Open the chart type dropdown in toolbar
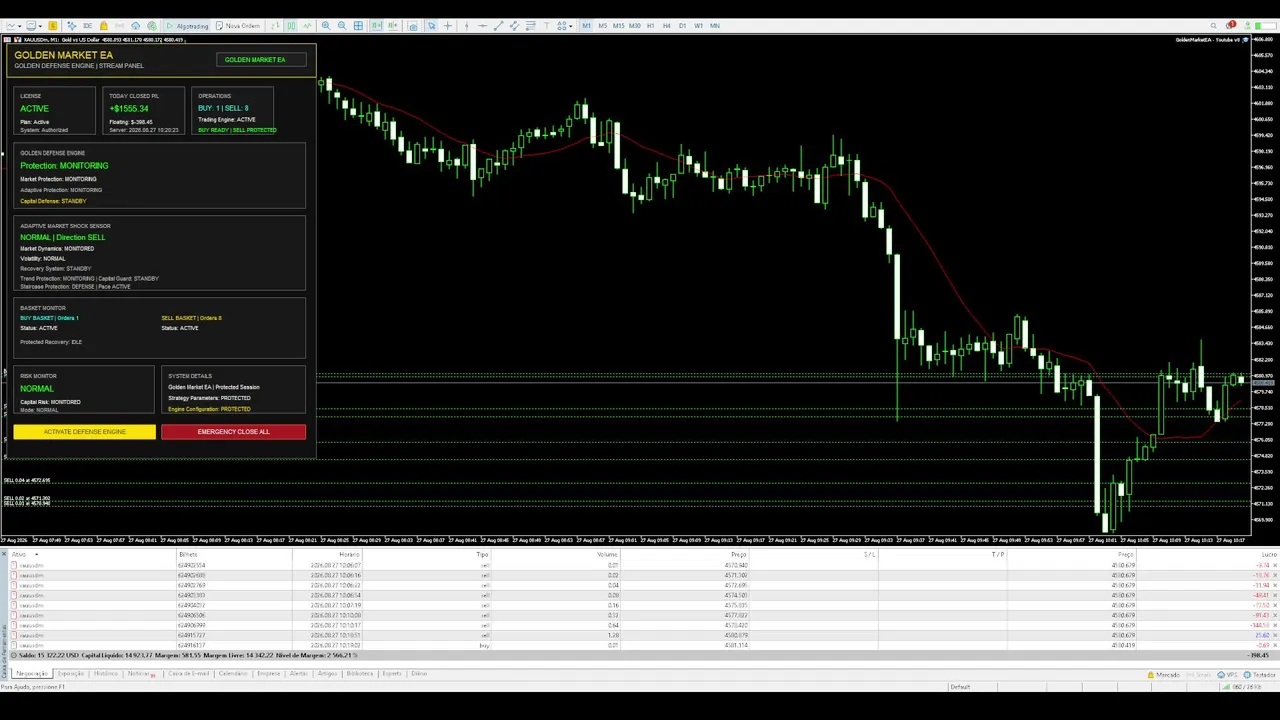1280x720 pixels. (x=13, y=25)
